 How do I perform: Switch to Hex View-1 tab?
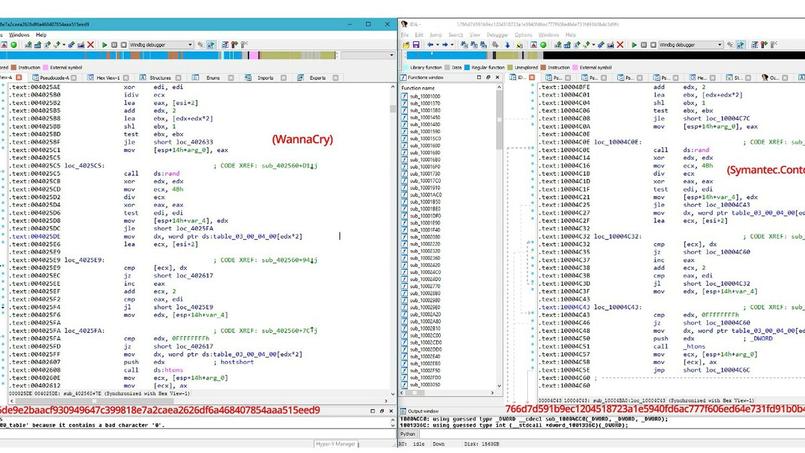[x=108, y=78]
